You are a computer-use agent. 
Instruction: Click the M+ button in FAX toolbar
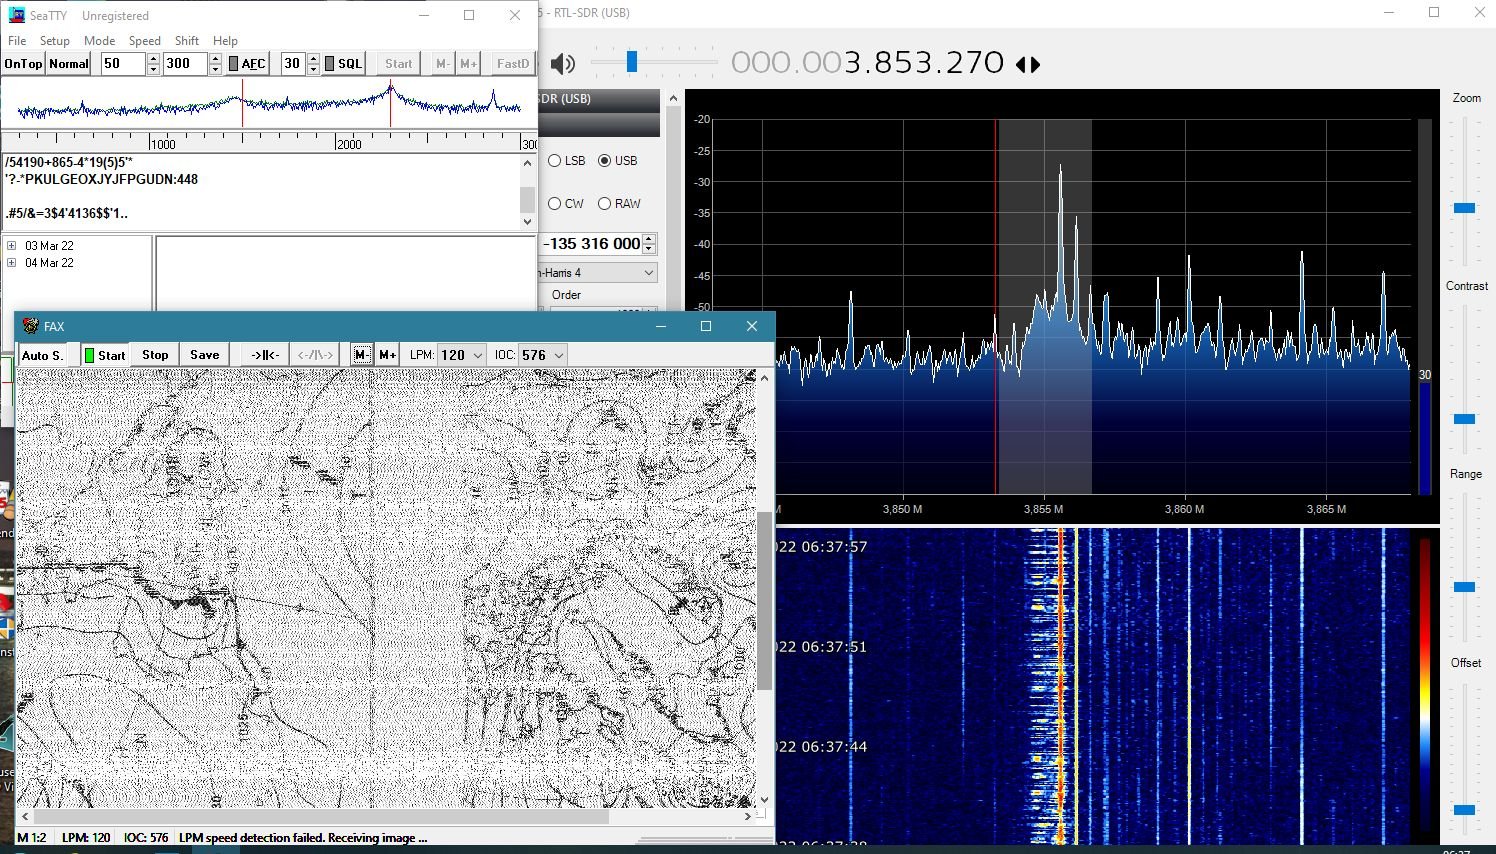tap(387, 355)
